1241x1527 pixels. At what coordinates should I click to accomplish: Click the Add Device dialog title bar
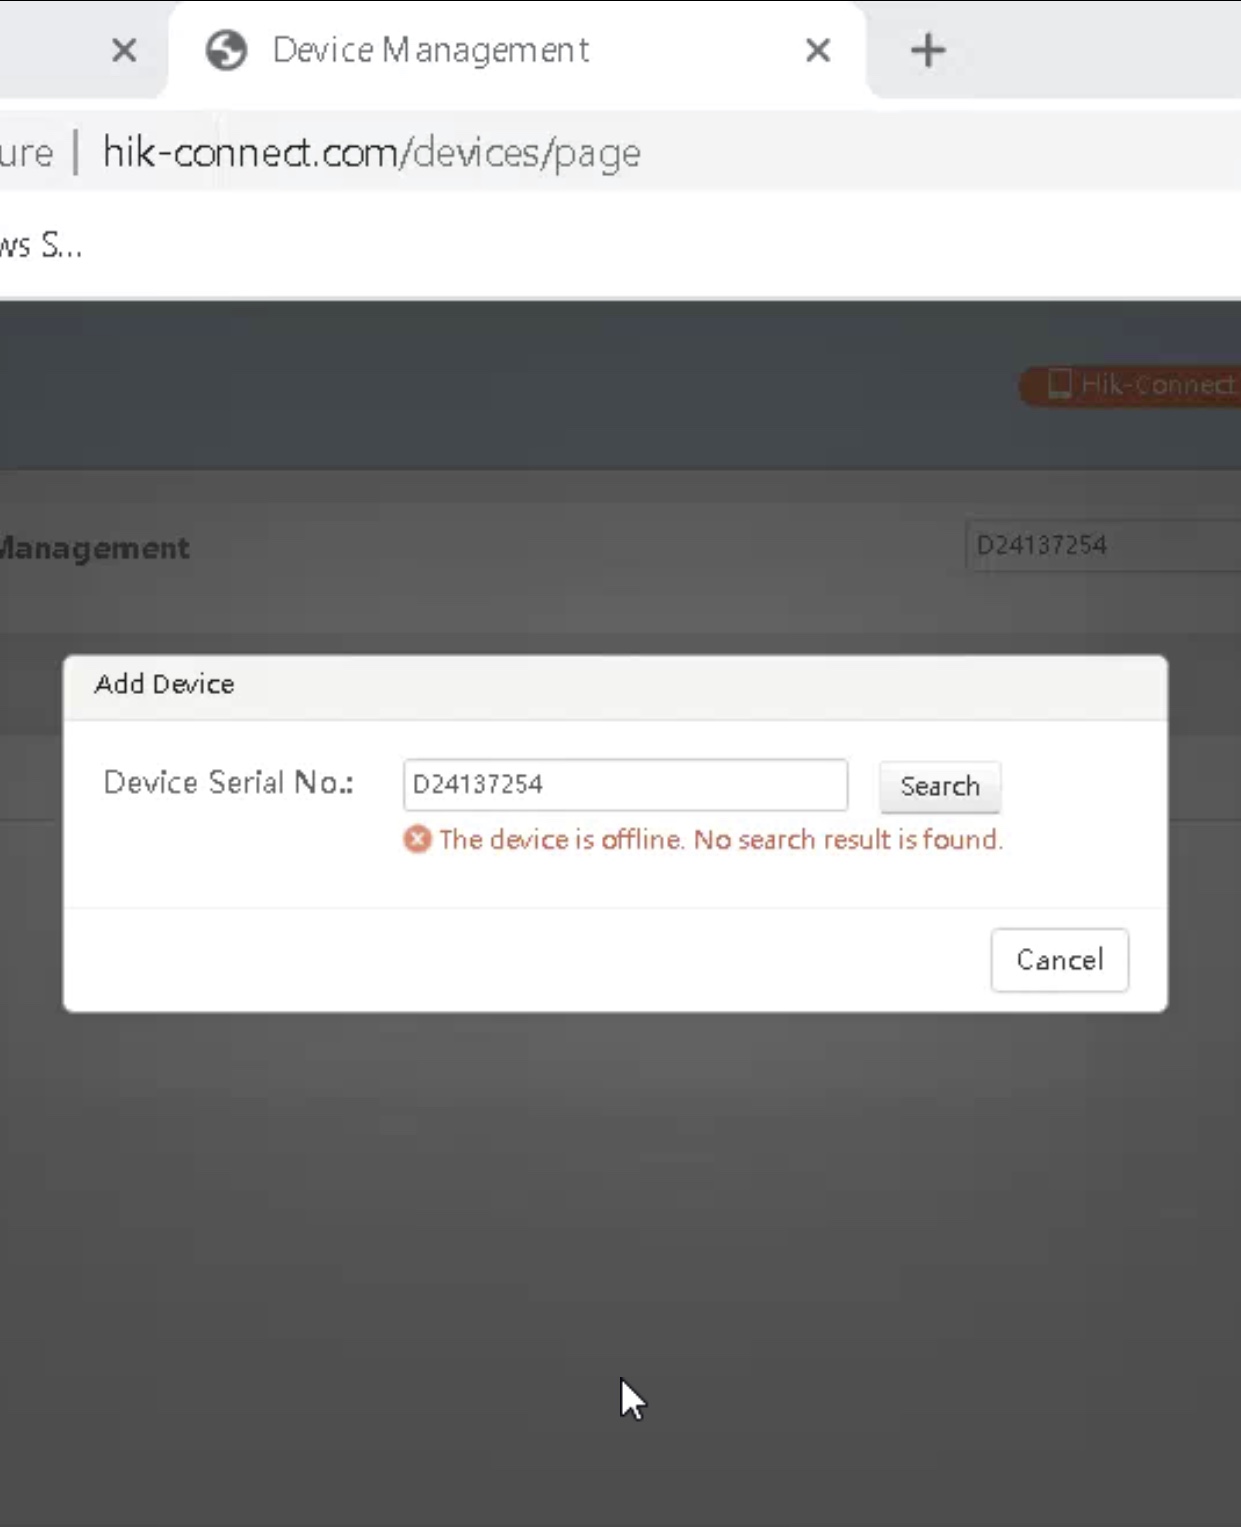pos(614,685)
